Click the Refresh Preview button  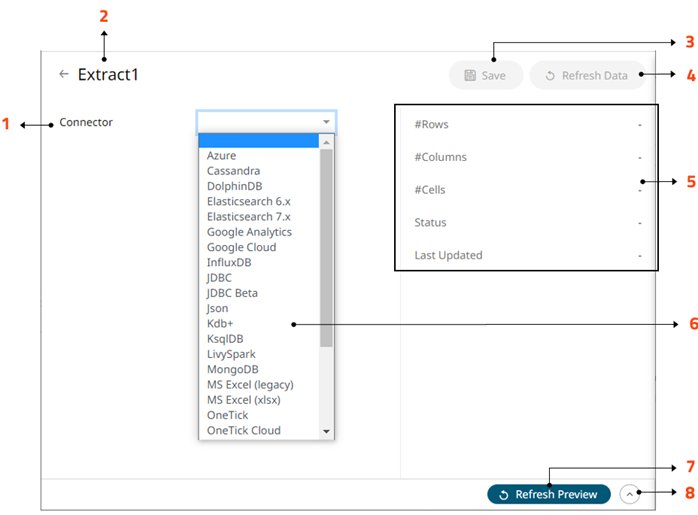[x=549, y=494]
